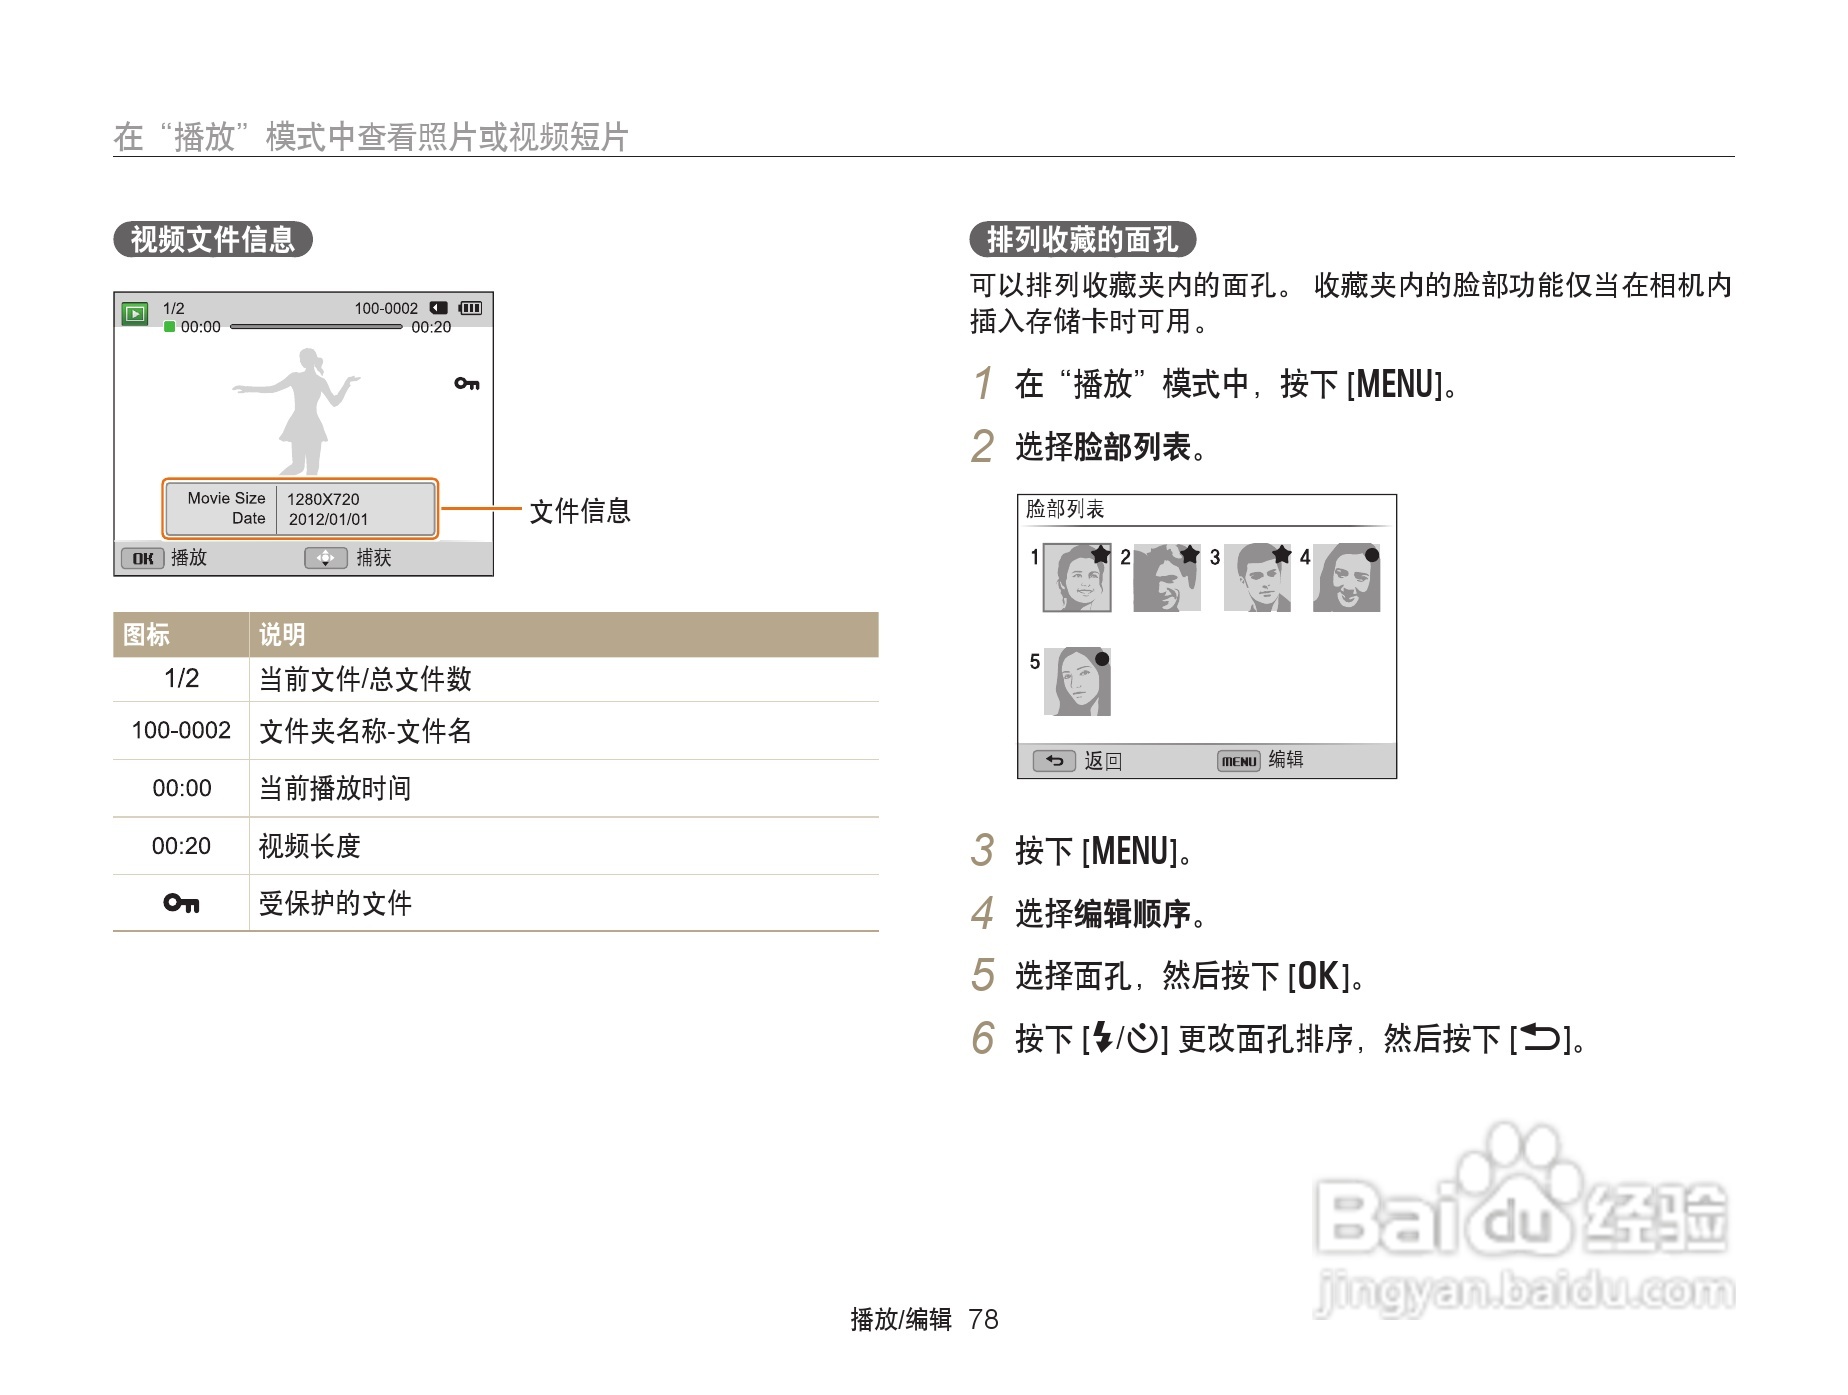The image size is (1848, 1395).
Task: Click the green dot at 00:00
Action: tap(170, 327)
